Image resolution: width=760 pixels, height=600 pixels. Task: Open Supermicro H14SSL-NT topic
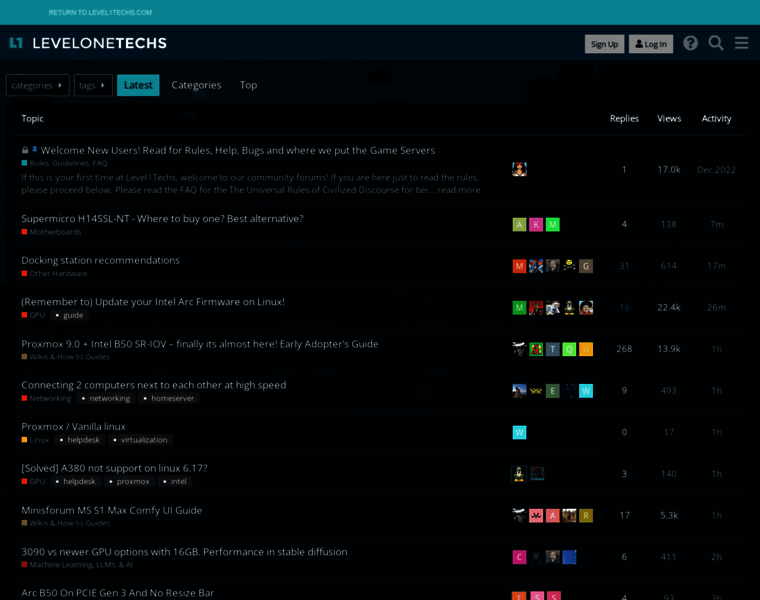pos(162,219)
